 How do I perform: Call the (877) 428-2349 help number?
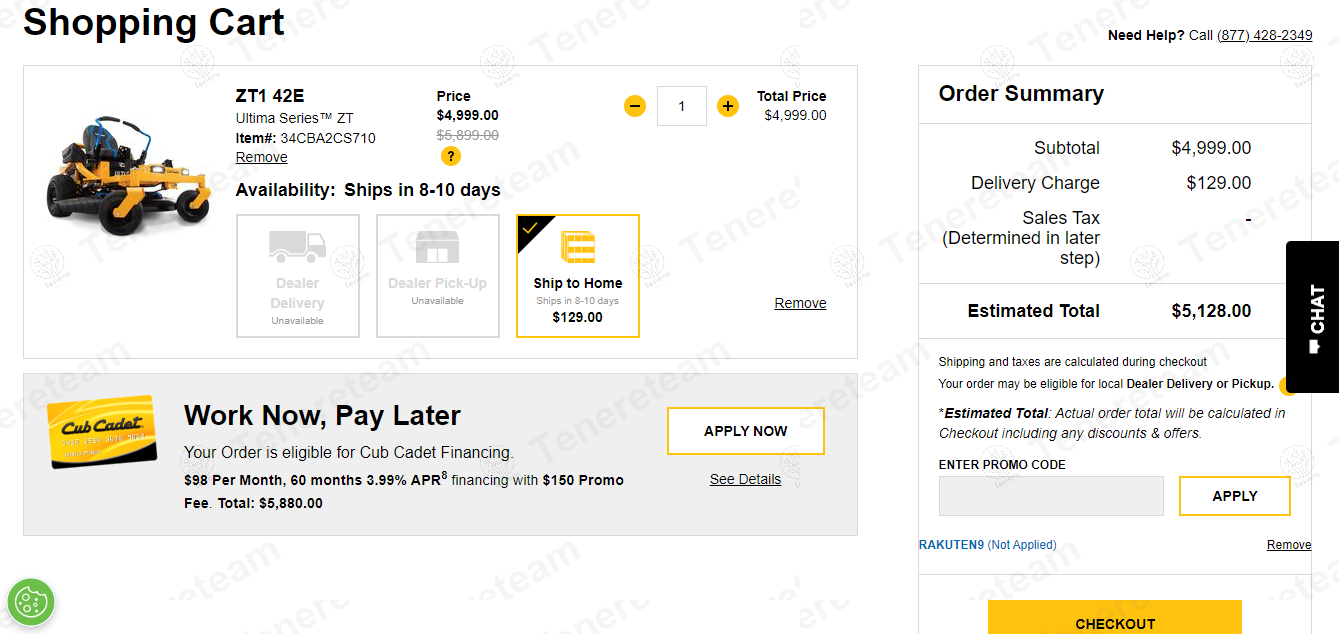(x=1264, y=35)
